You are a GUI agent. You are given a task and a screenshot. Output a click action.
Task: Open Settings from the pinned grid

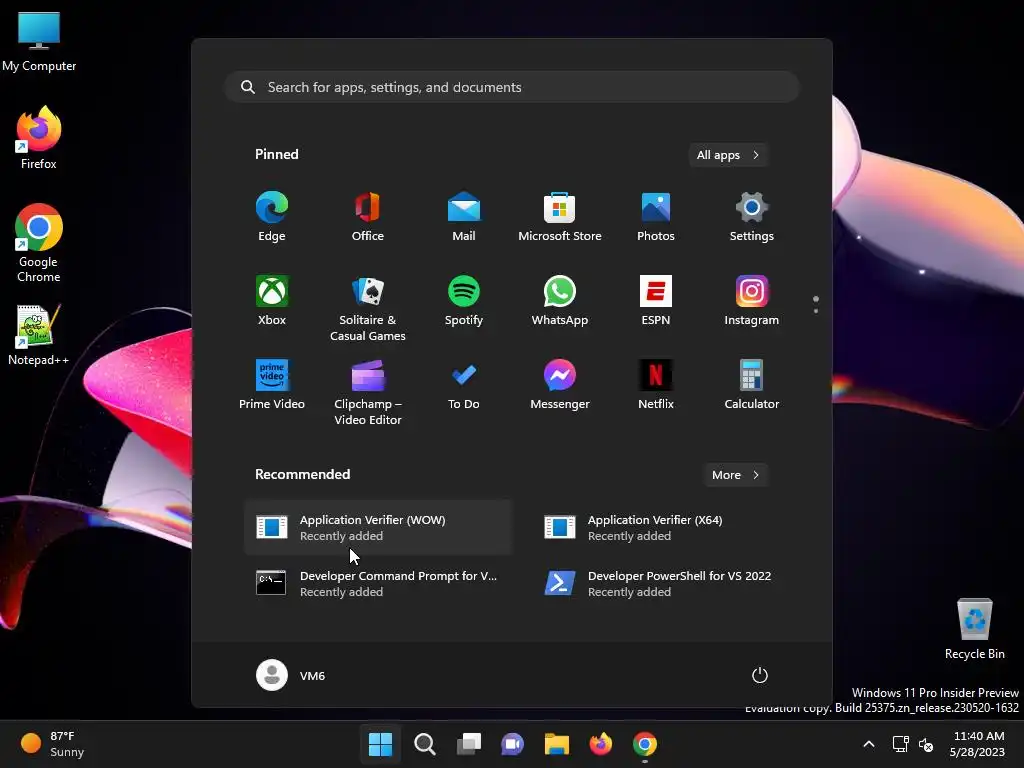tap(752, 217)
